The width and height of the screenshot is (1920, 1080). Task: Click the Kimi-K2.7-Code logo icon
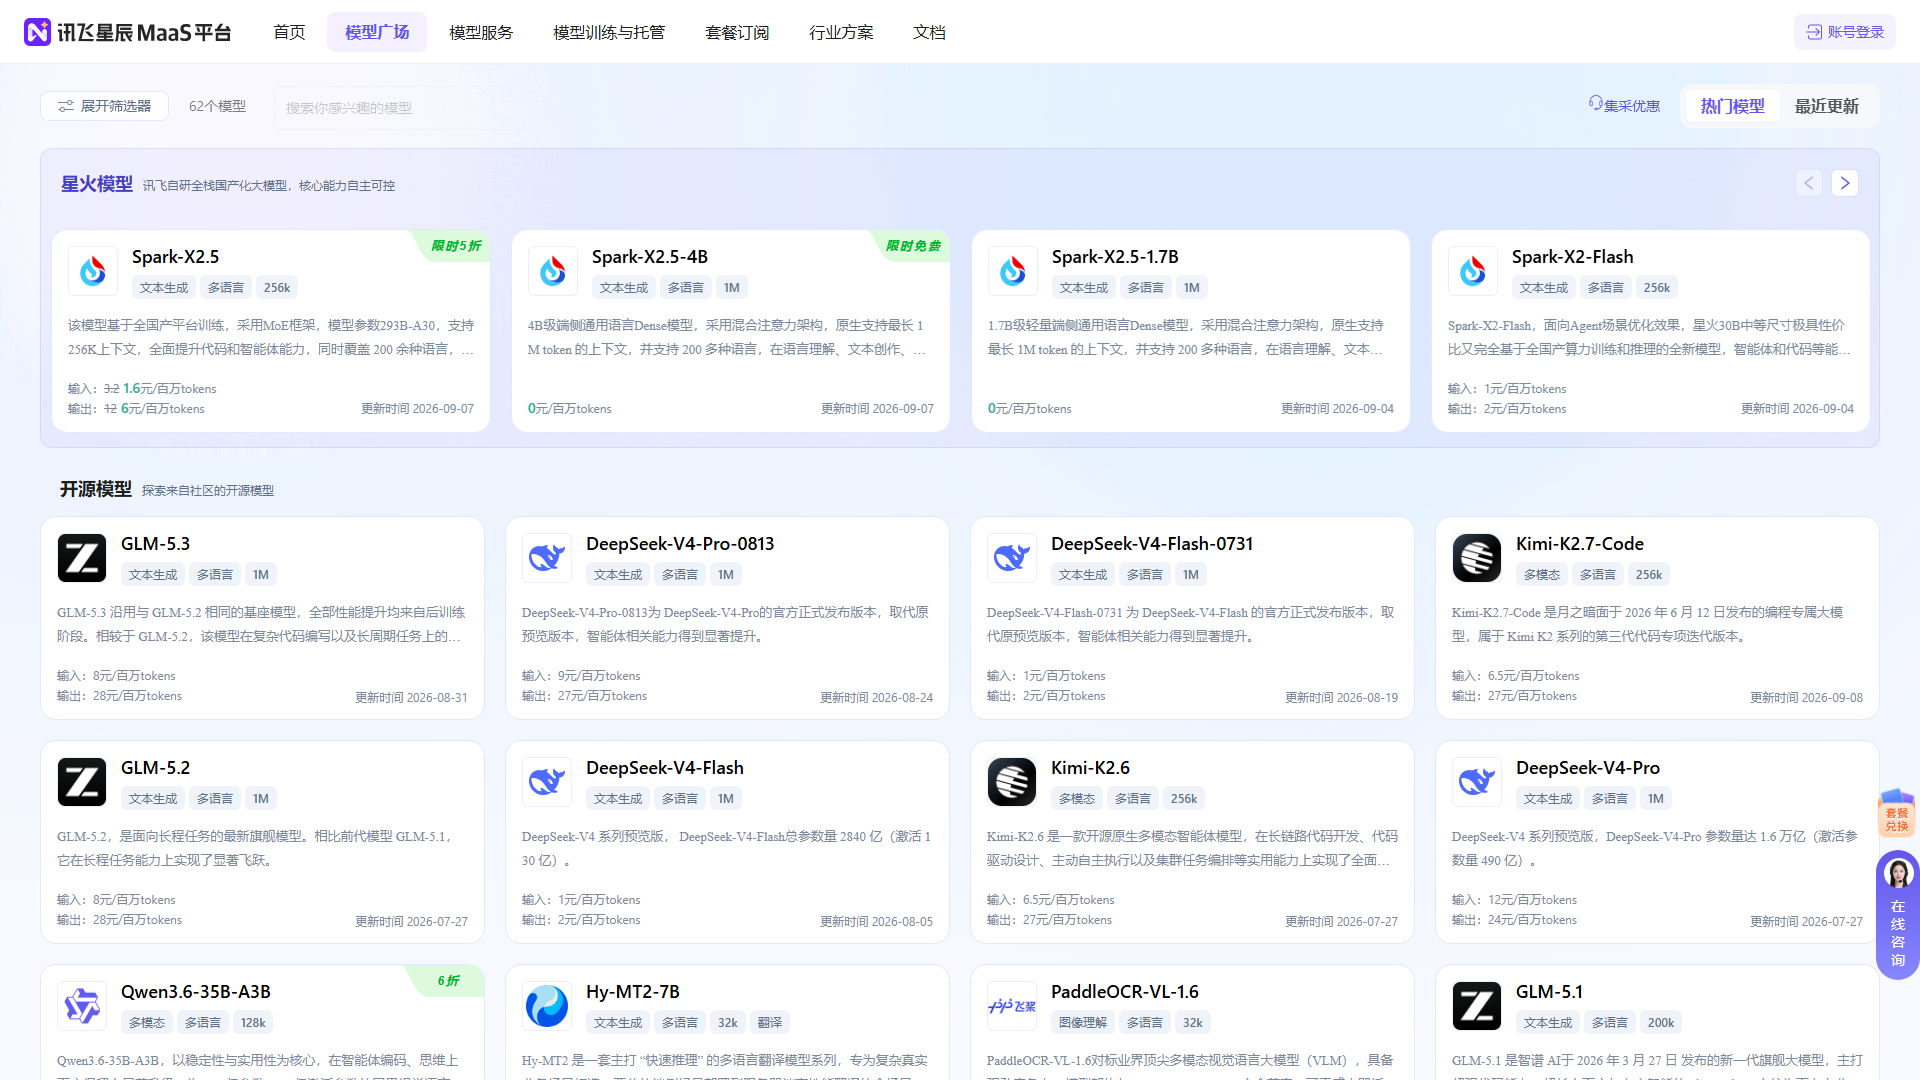(1477, 558)
